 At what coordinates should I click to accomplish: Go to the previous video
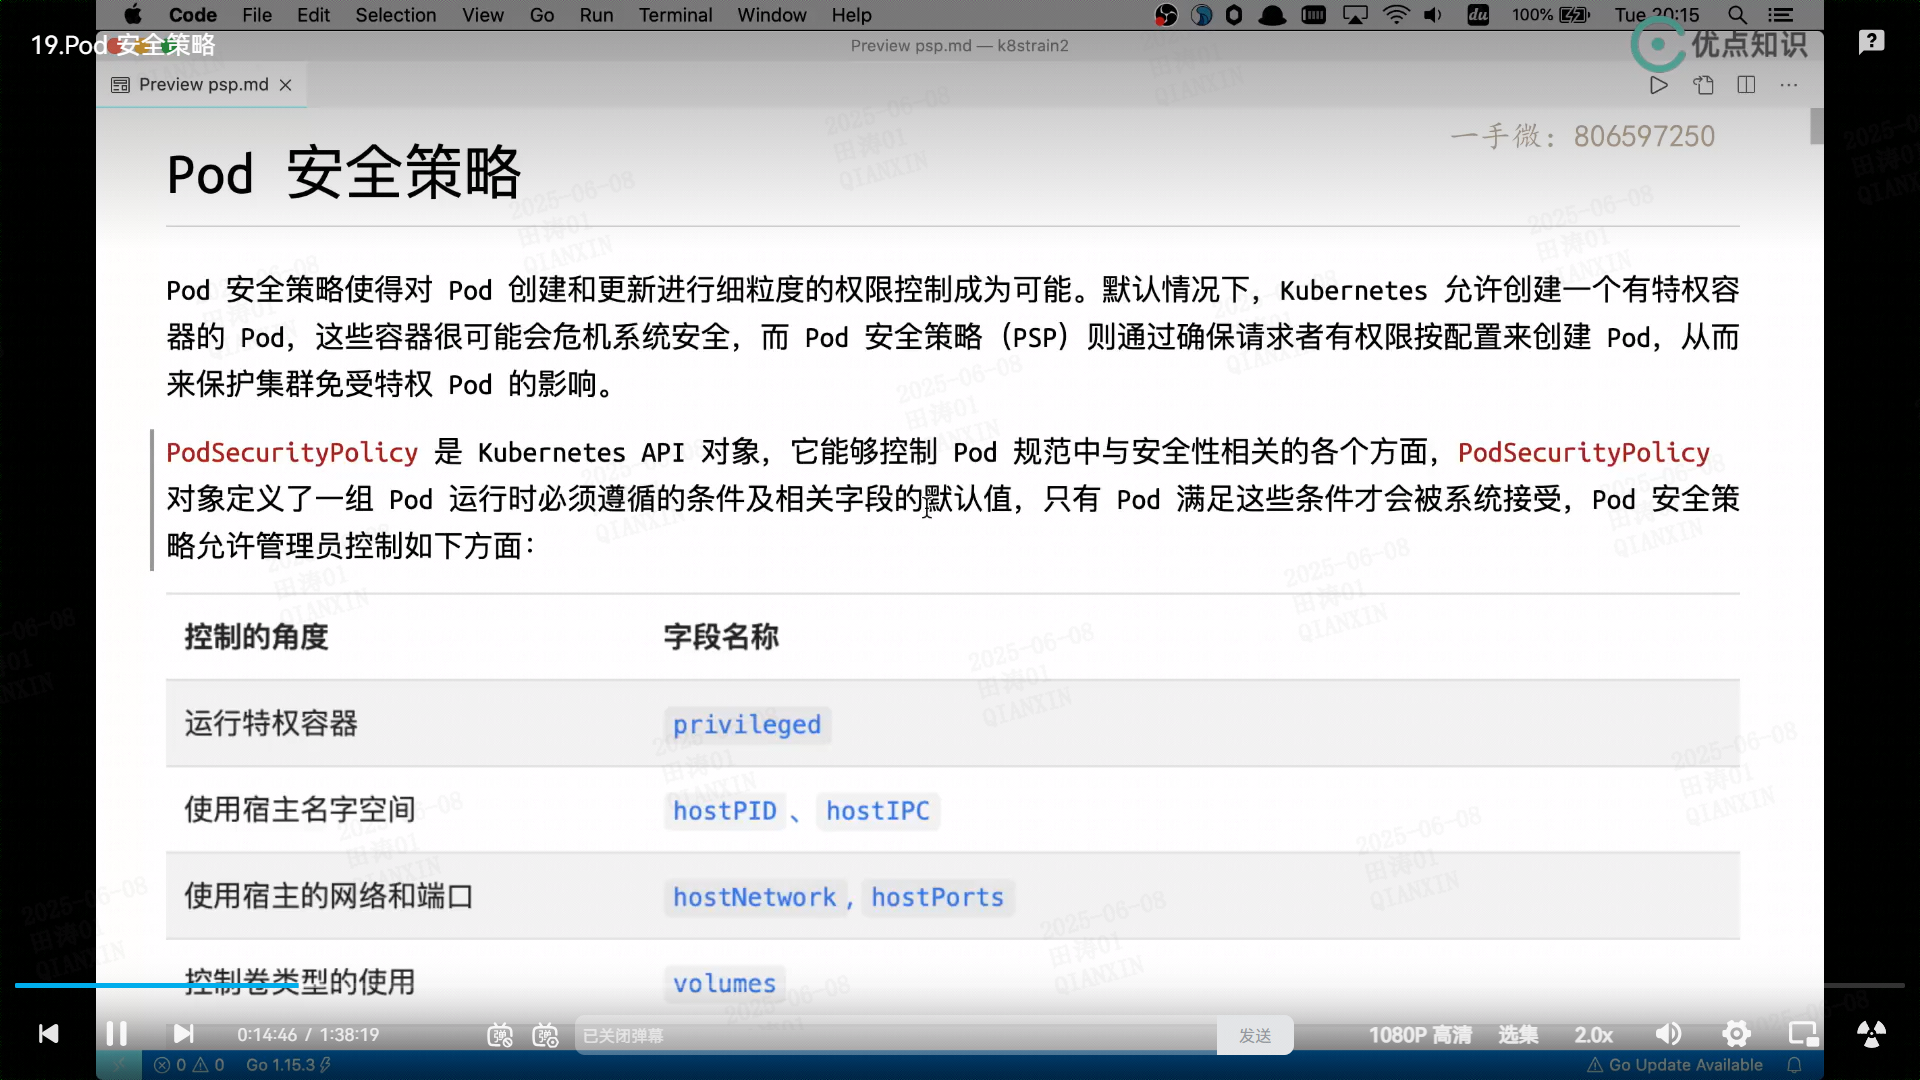[x=48, y=1034]
